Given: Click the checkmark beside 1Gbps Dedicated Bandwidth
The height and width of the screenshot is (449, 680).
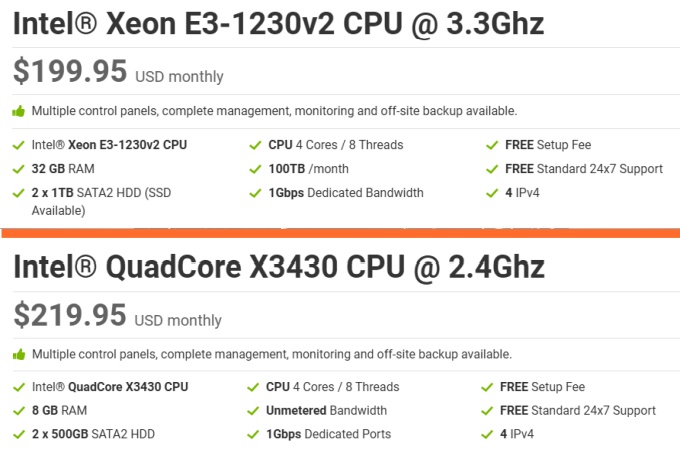Looking at the screenshot, I should click(x=254, y=192).
